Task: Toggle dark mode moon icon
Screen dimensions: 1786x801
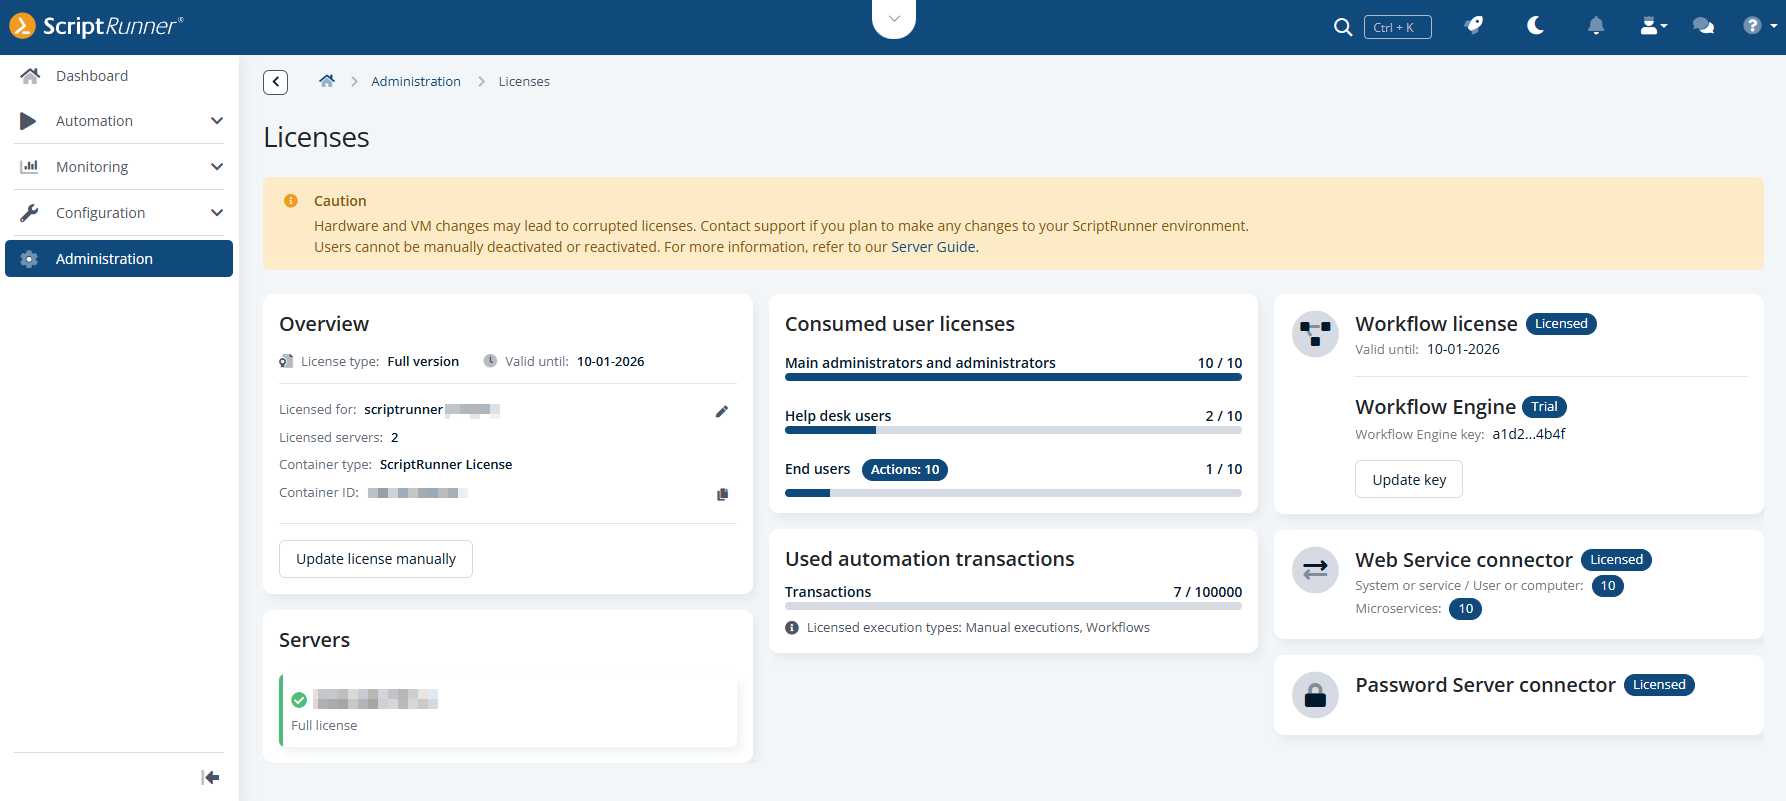Action: coord(1535,26)
